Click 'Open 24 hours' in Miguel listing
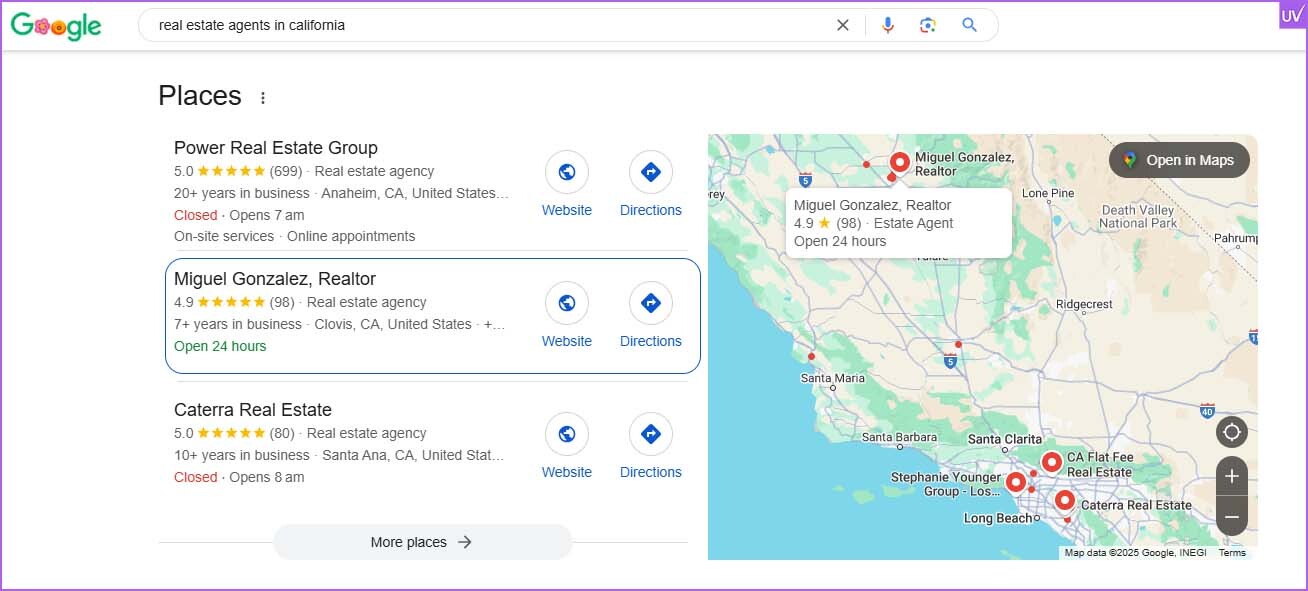This screenshot has height=591, width=1308. [220, 346]
